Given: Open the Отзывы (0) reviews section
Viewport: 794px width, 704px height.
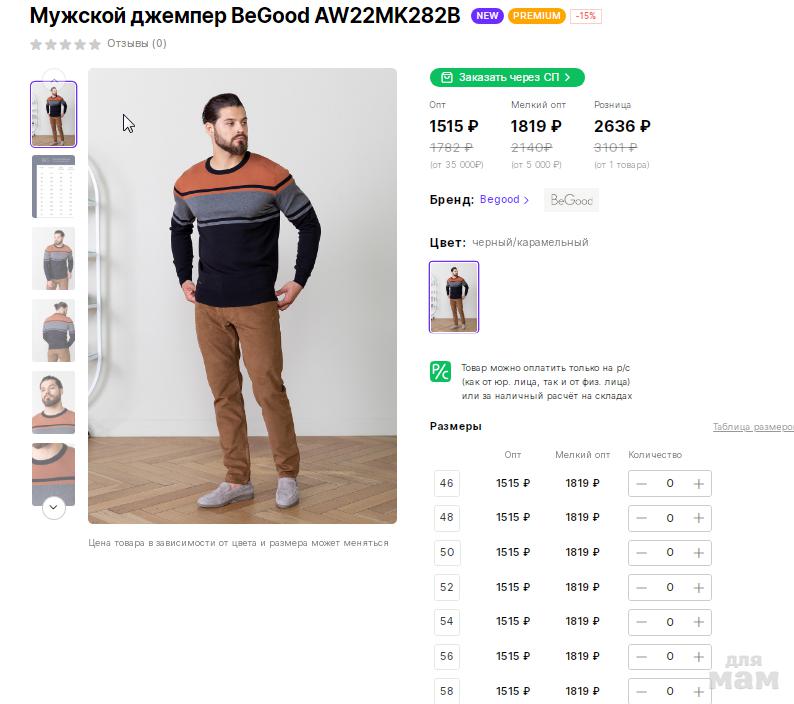Looking at the screenshot, I should coord(137,44).
